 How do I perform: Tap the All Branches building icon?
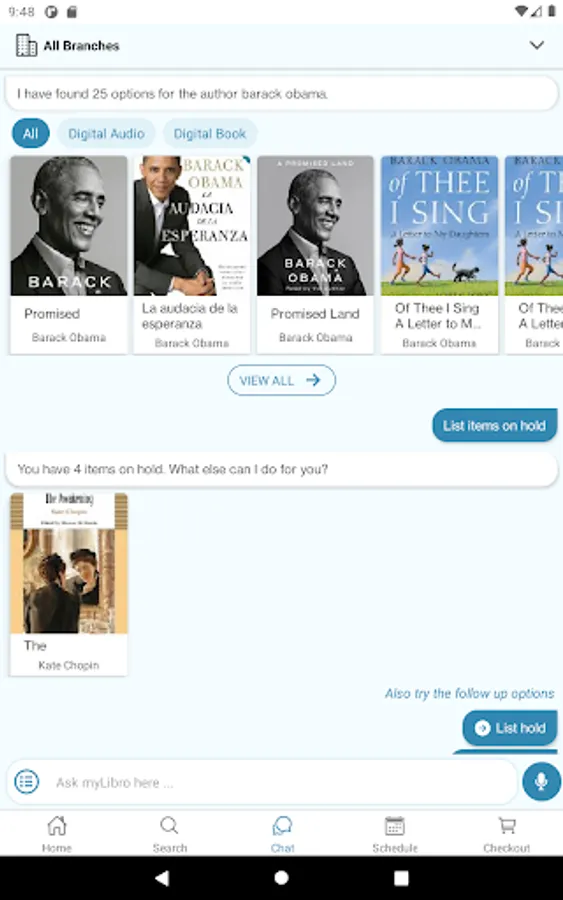(x=26, y=45)
